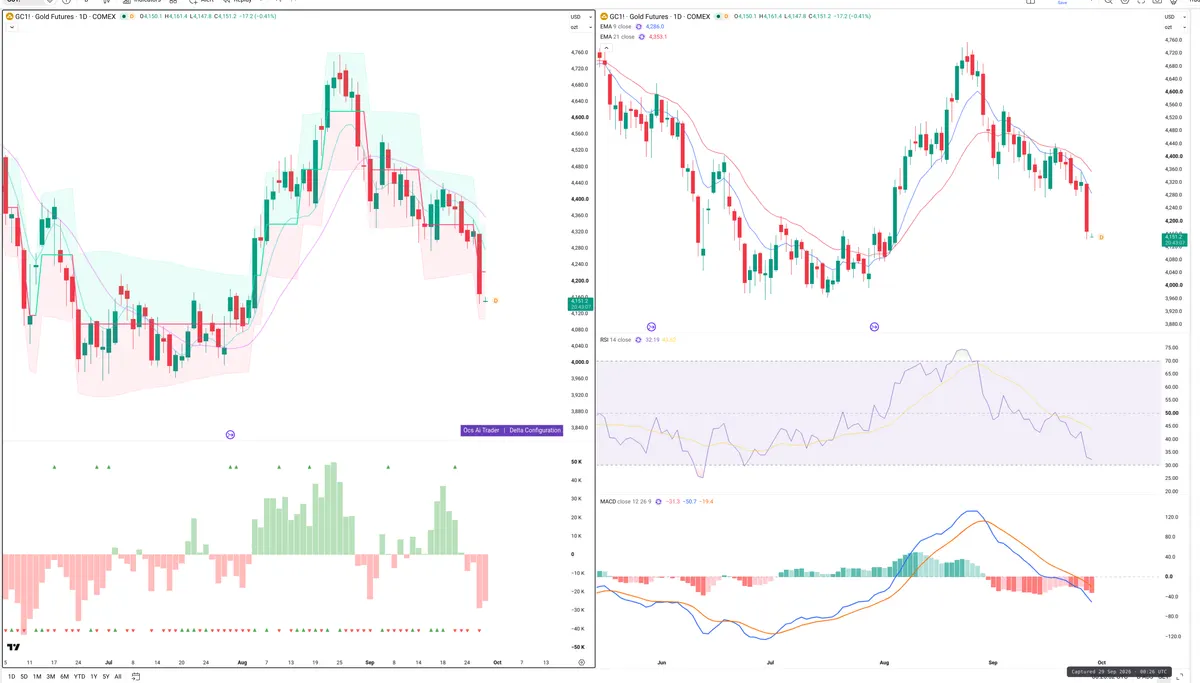
Task: Select the EMA 9 close legend
Action: (617, 27)
